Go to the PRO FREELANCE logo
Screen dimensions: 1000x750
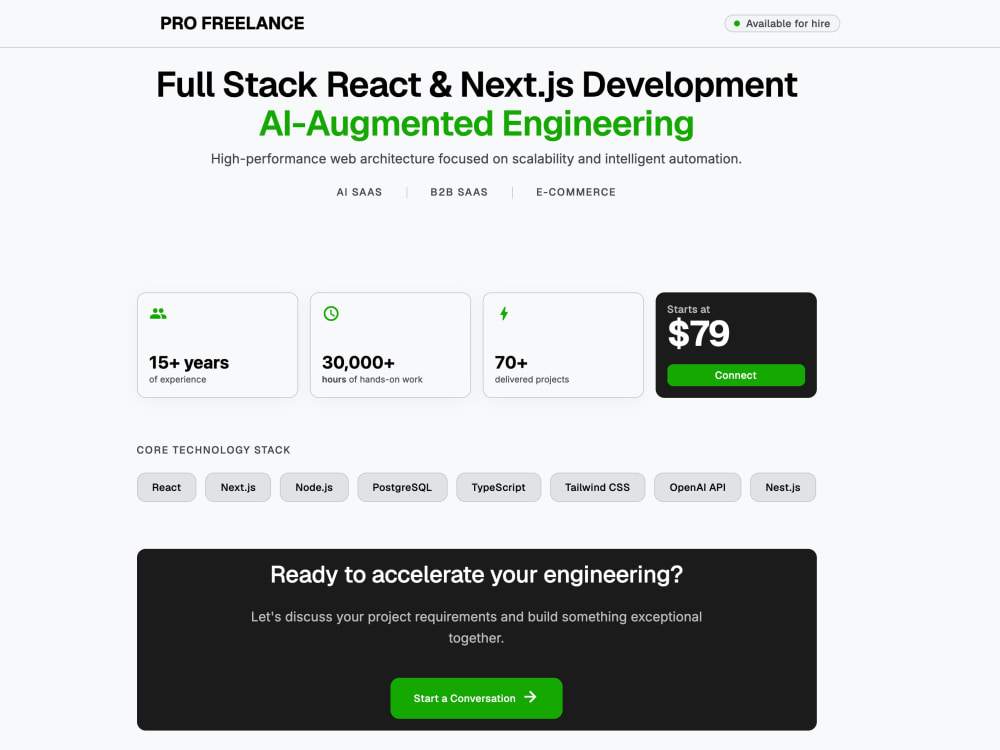tap(232, 24)
